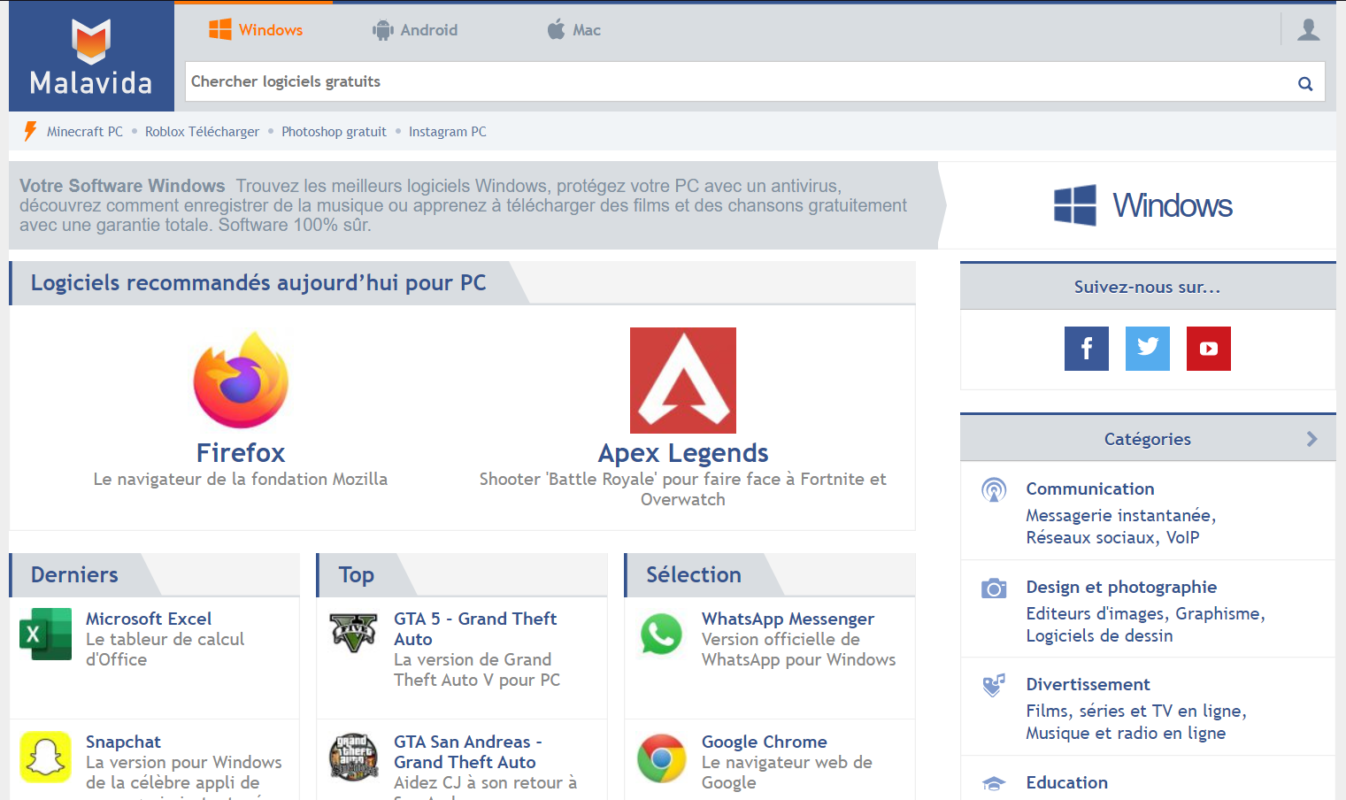Open the Apex Legends logo icon

click(x=683, y=380)
